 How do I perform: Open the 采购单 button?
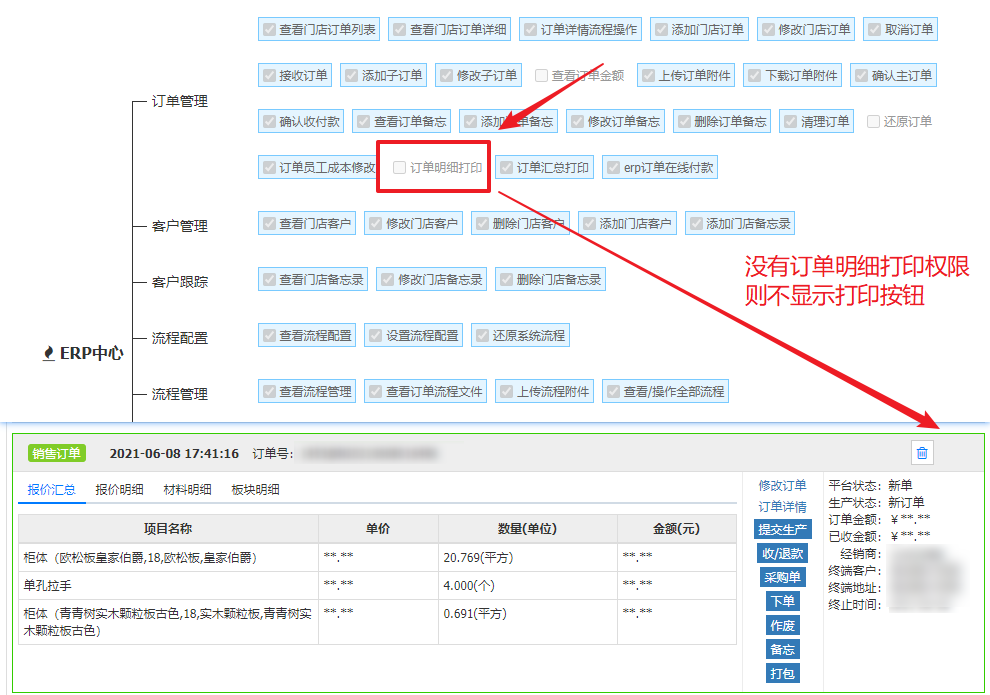pos(782,577)
